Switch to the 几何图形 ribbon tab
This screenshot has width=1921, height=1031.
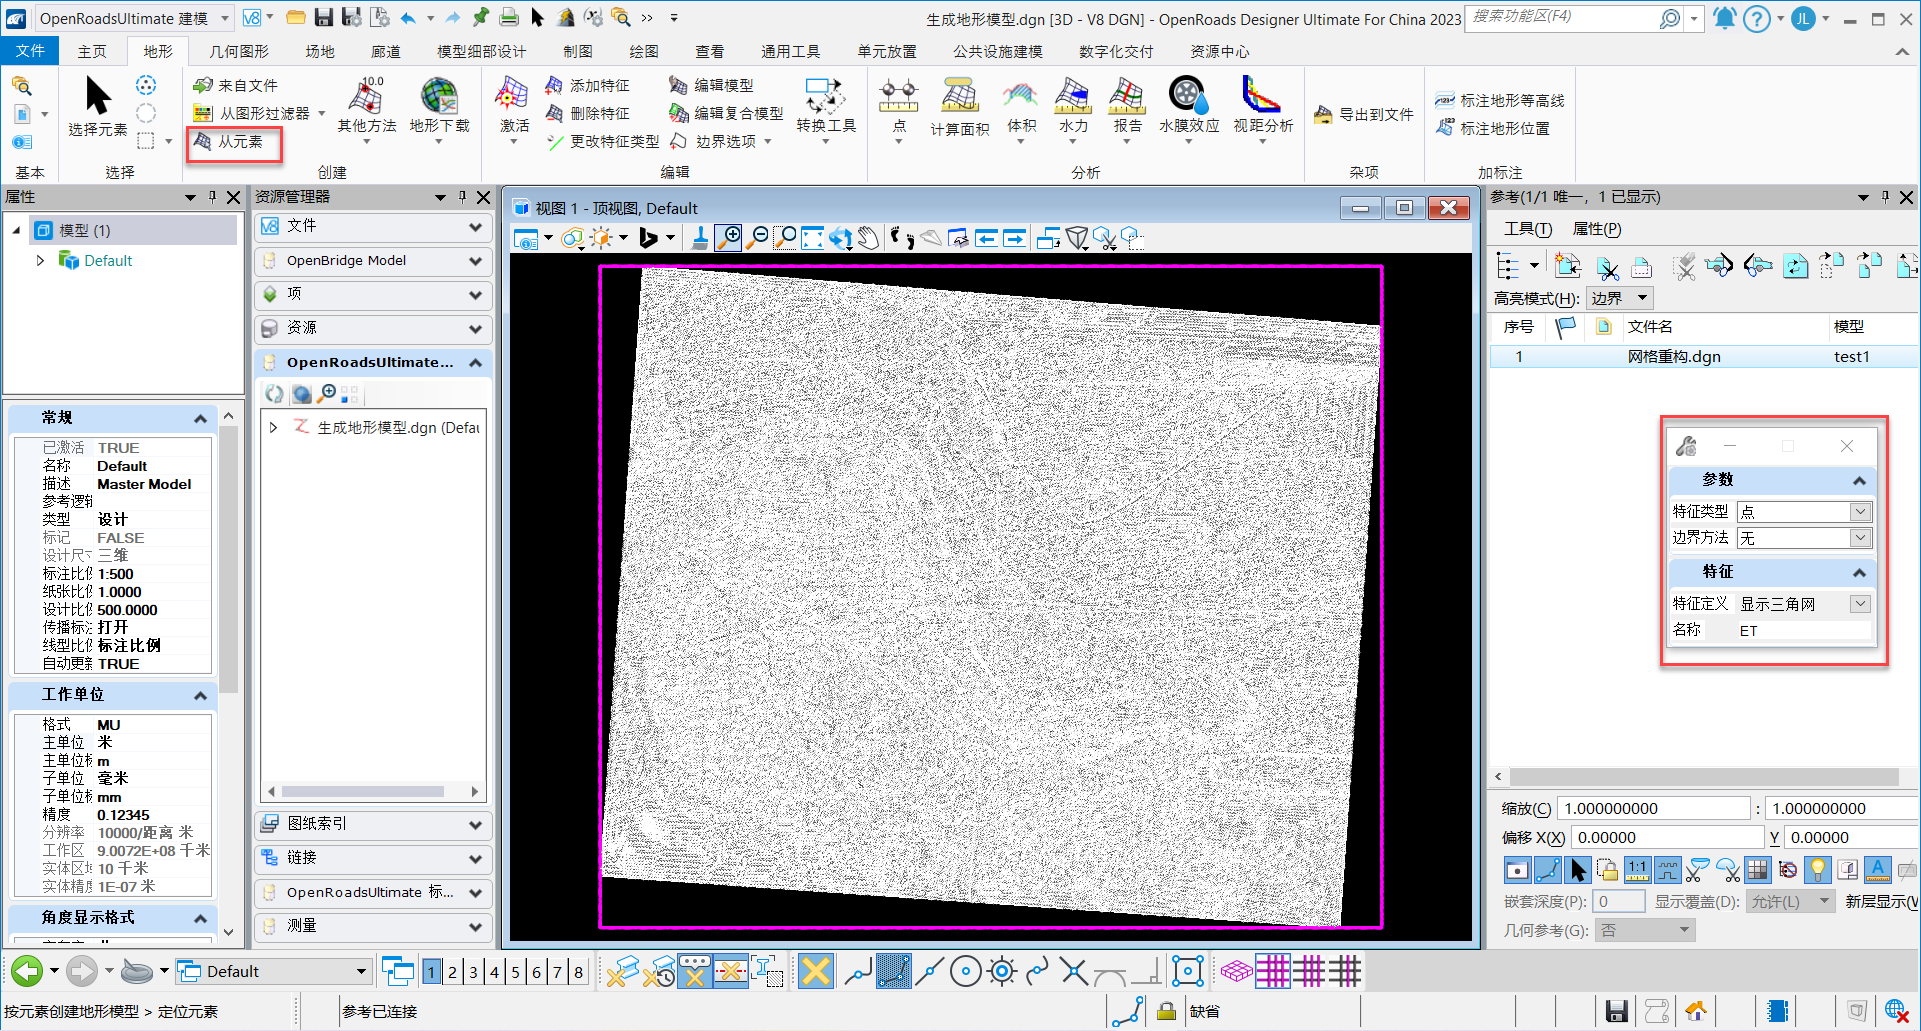click(x=239, y=51)
